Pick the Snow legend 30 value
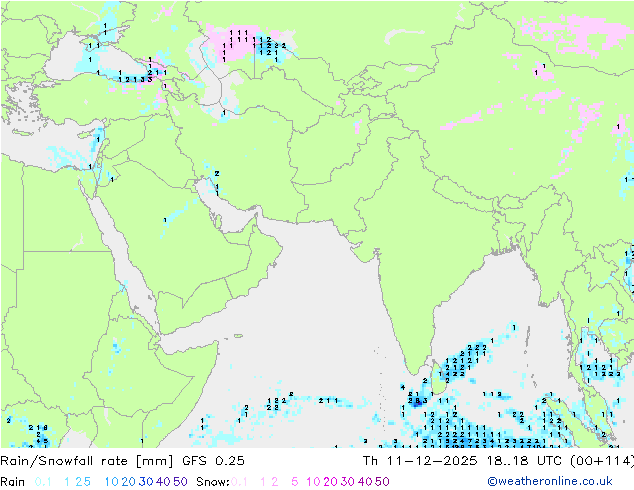The width and height of the screenshot is (634, 490). pyautogui.click(x=348, y=482)
